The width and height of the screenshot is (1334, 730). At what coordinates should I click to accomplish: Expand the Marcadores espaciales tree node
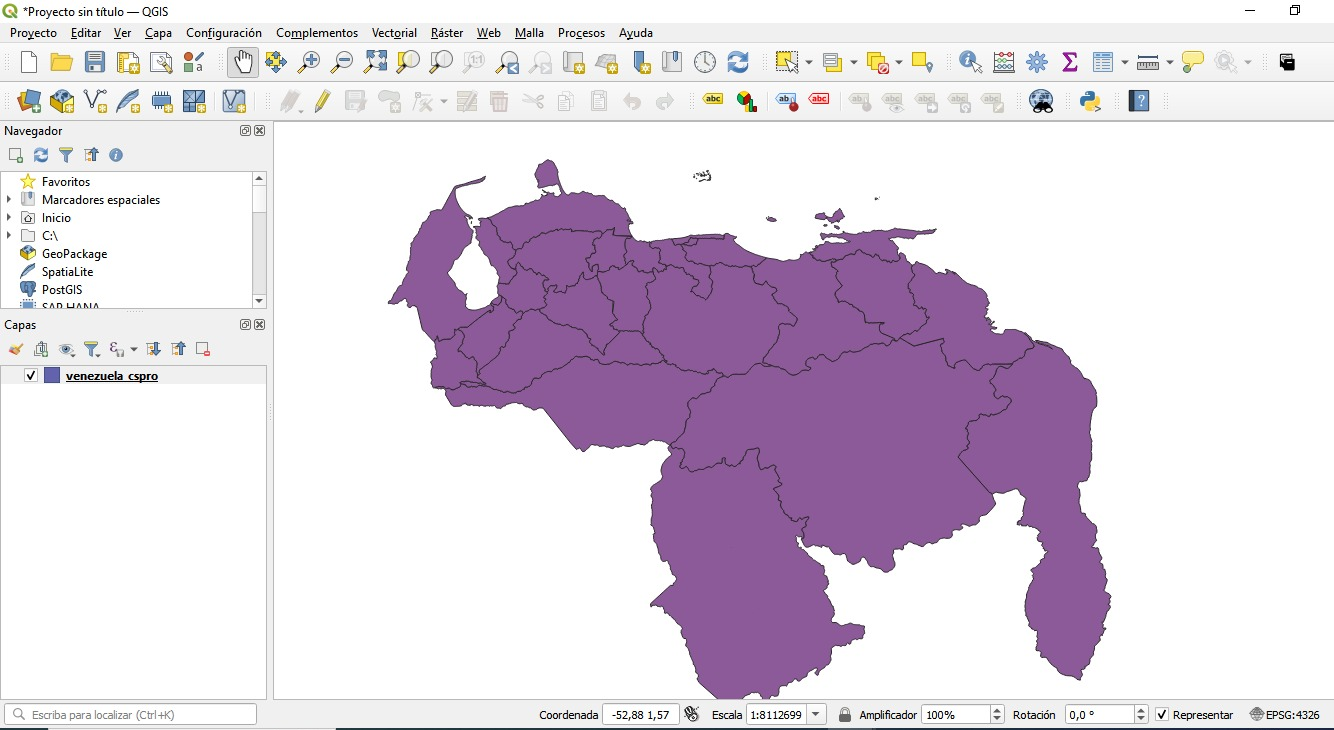pos(9,200)
